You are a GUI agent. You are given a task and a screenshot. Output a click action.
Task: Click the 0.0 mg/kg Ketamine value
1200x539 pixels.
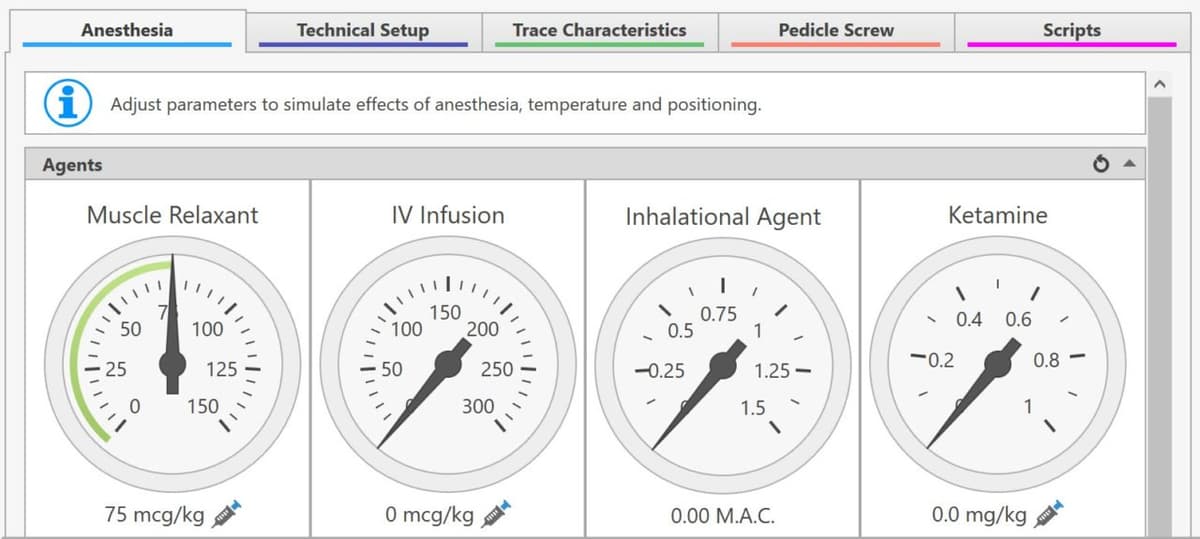[979, 515]
